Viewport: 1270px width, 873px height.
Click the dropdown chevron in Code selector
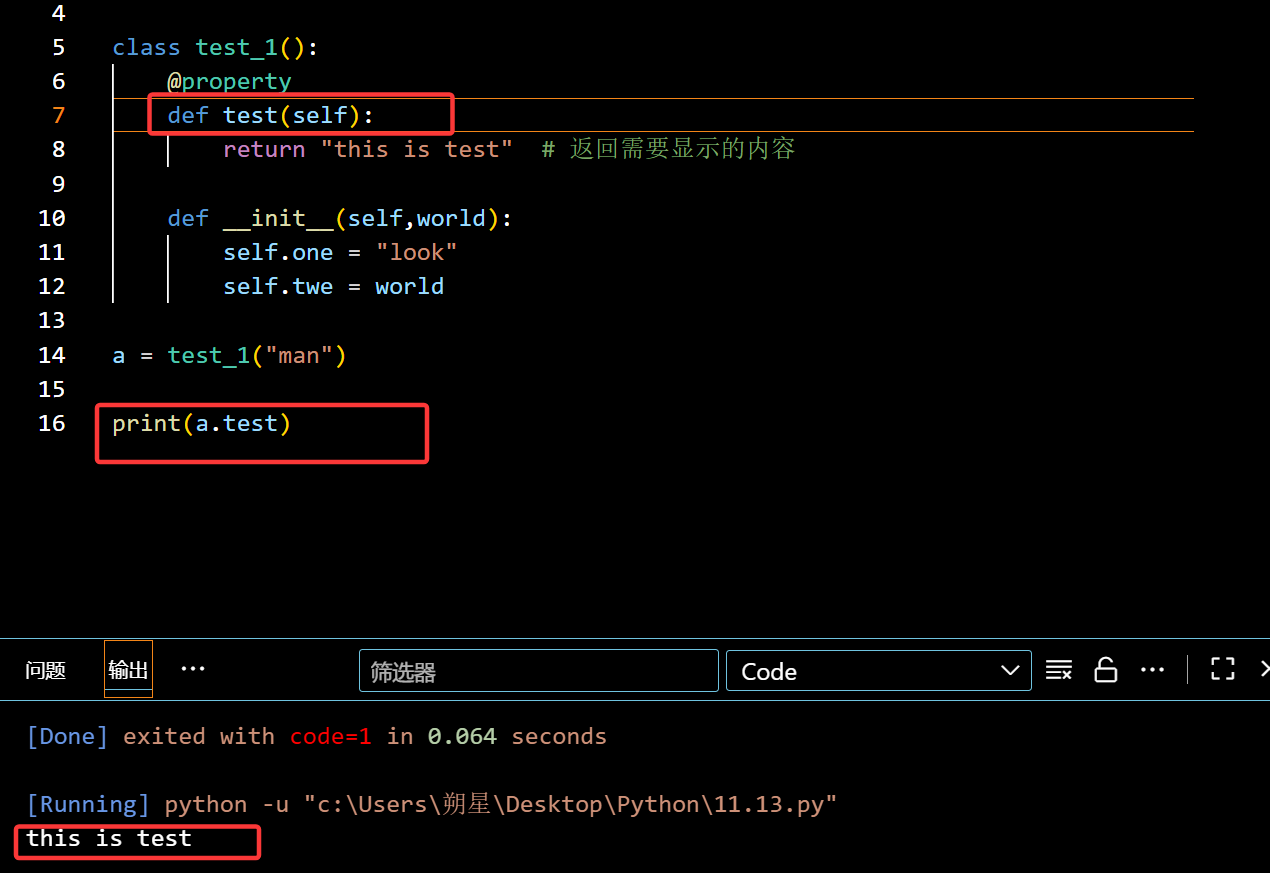1010,671
